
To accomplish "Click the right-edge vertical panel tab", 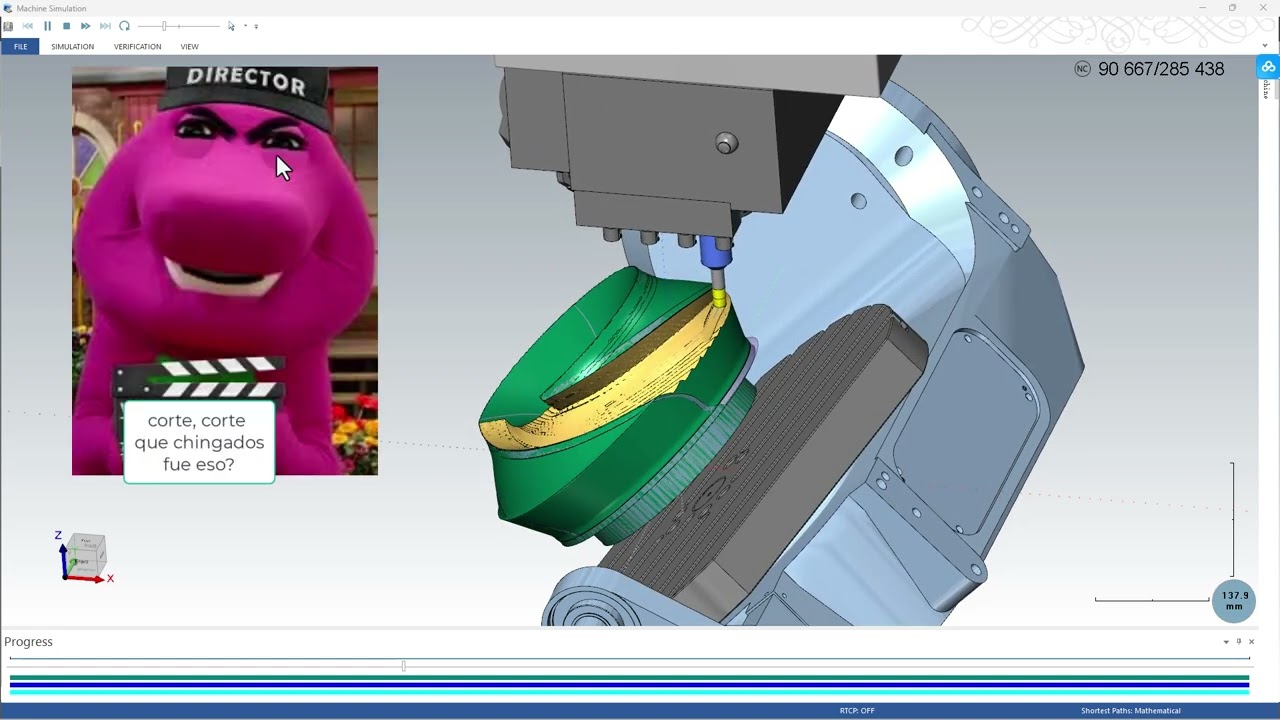I will (1266, 89).
